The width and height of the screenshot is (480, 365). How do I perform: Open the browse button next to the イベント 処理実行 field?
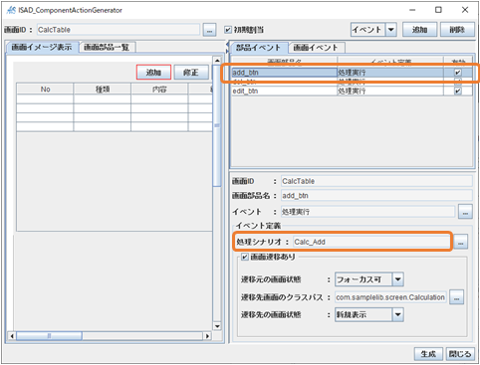click(x=465, y=212)
